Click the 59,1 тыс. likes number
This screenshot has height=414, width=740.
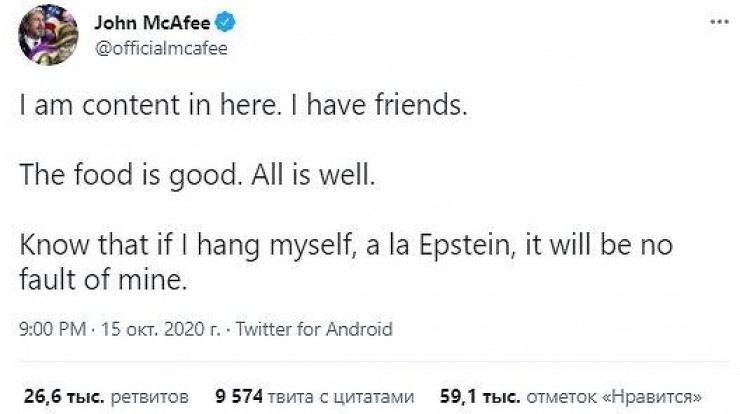pyautogui.click(x=474, y=395)
